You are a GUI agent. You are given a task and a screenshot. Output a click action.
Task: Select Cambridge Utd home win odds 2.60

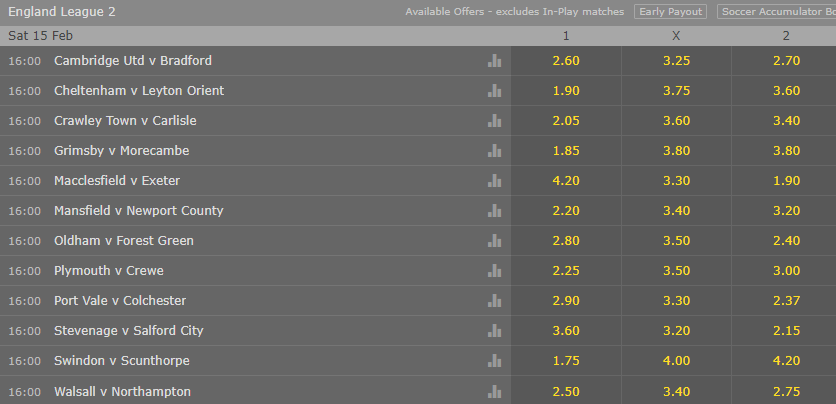[566, 61]
